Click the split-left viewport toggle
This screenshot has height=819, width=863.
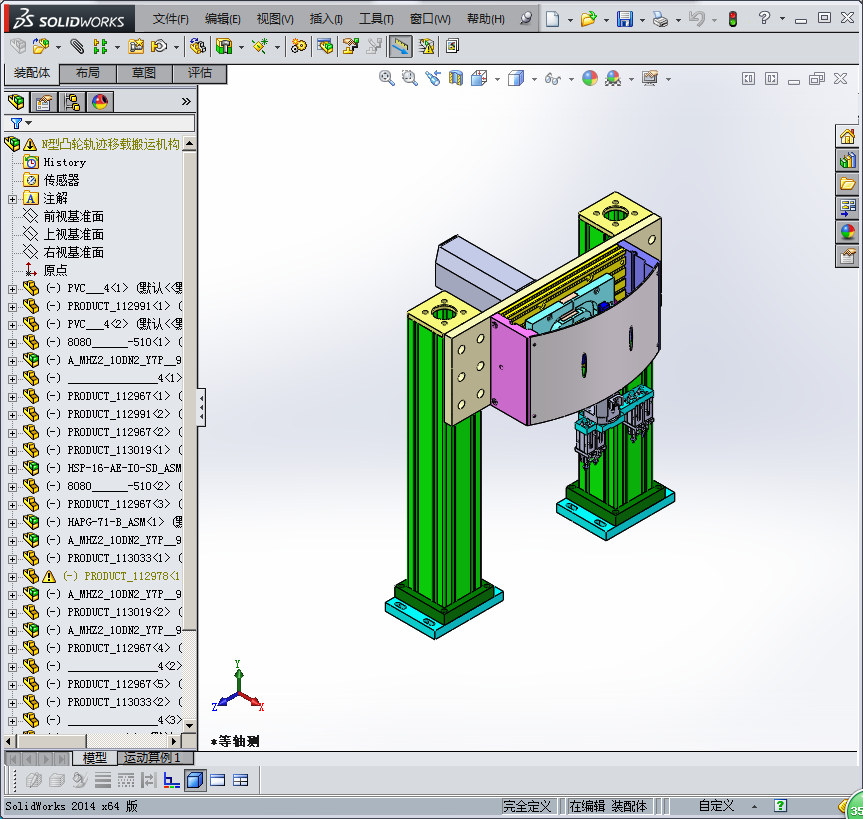coord(749,79)
